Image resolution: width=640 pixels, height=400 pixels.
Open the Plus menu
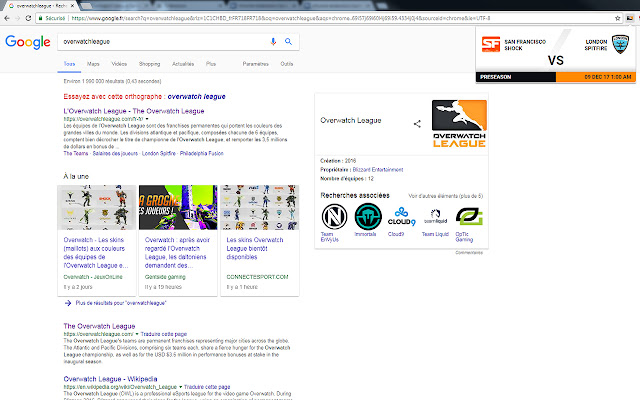211,64
